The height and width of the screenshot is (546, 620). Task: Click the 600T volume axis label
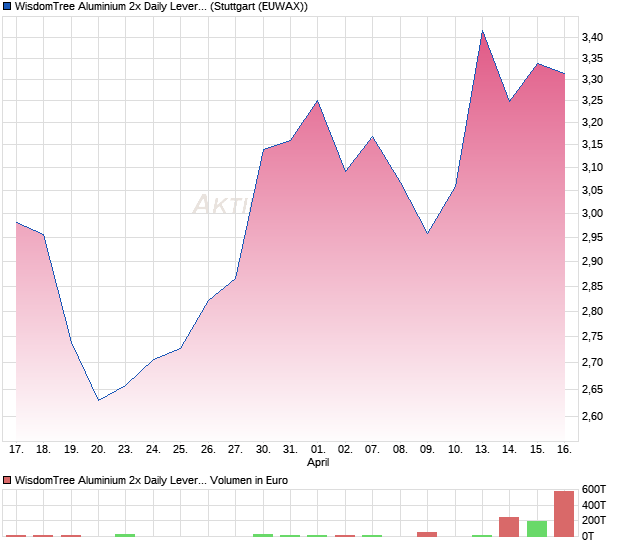pos(593,489)
